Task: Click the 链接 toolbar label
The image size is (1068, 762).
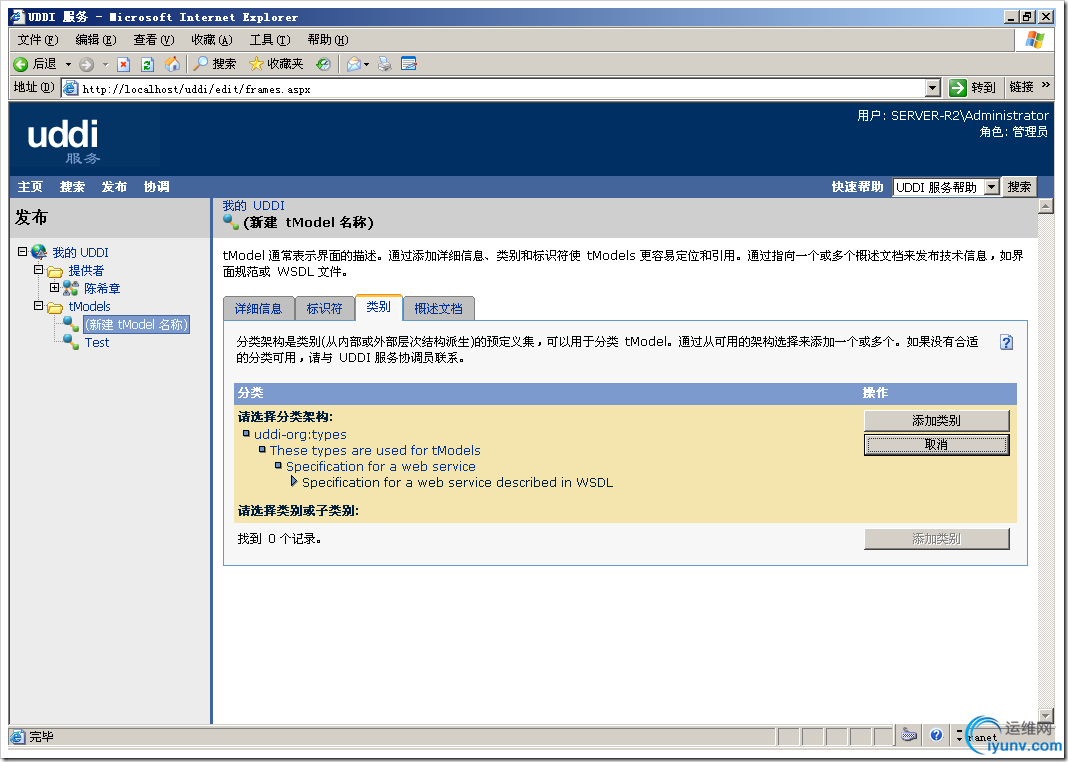Action: click(1022, 86)
